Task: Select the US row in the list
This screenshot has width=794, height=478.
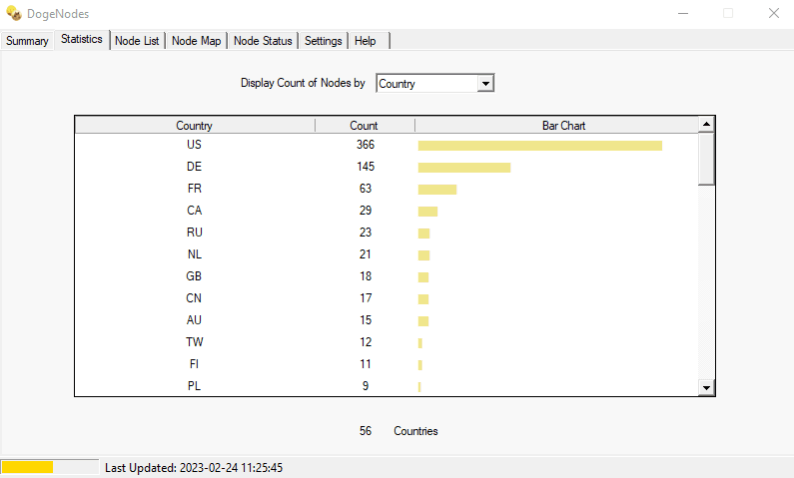Action: [x=194, y=145]
